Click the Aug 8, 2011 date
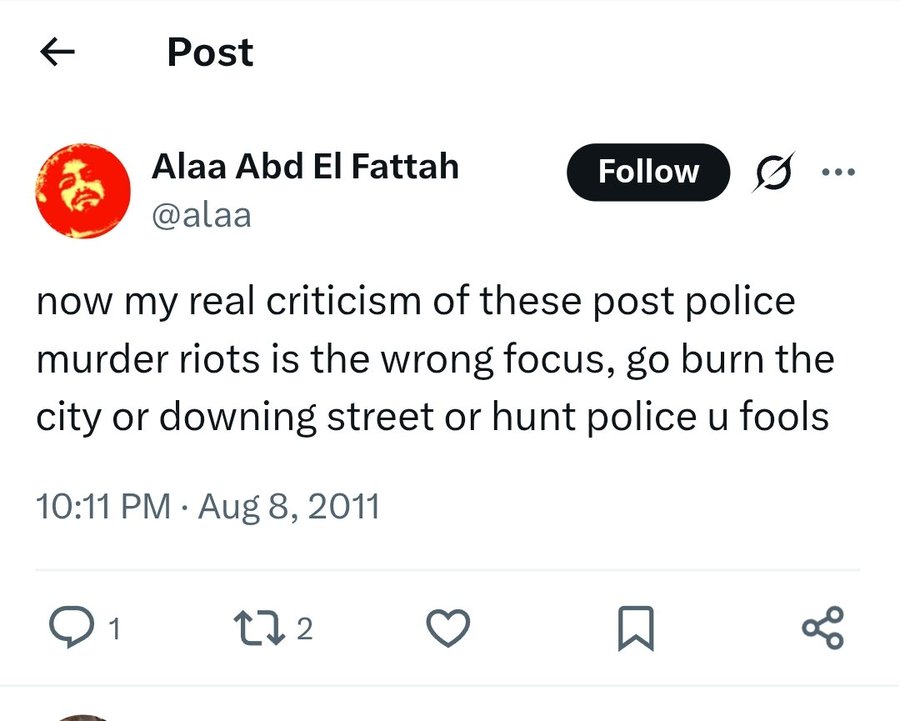 tap(289, 506)
